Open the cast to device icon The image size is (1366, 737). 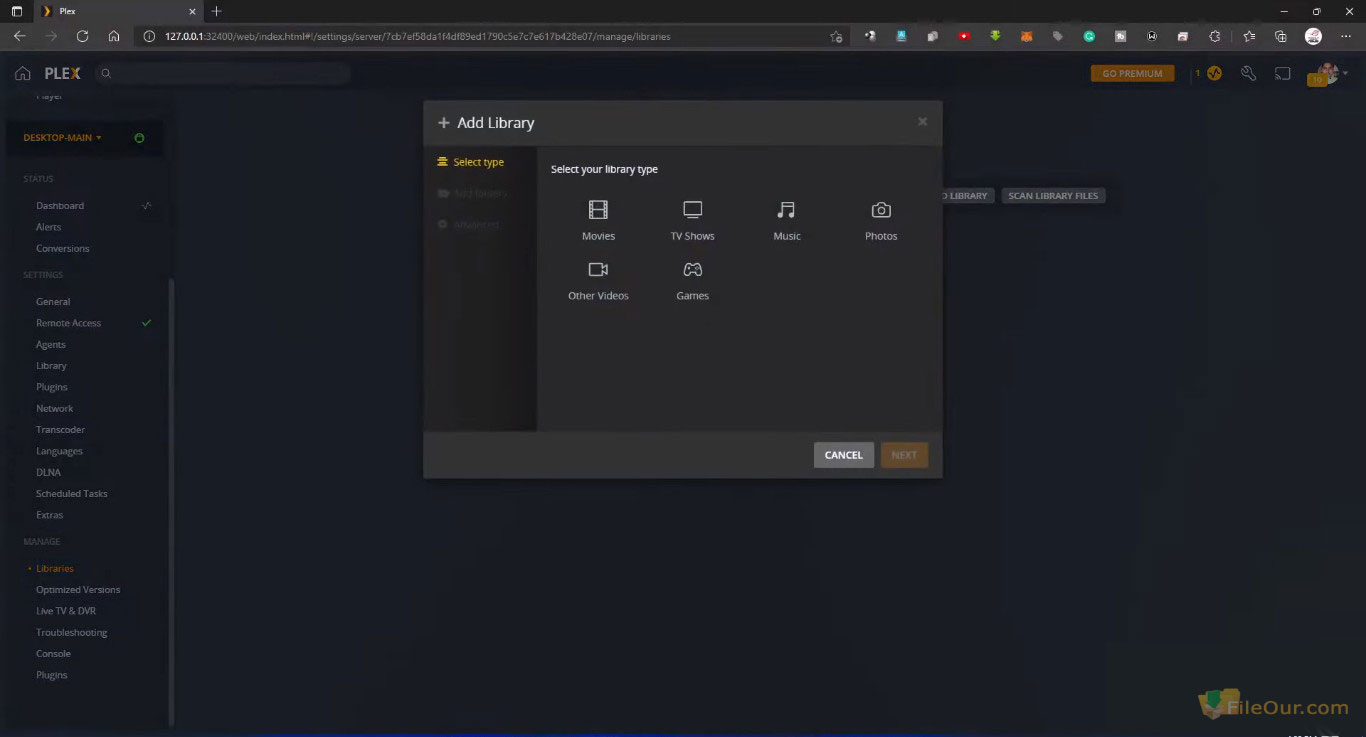pyautogui.click(x=1282, y=73)
